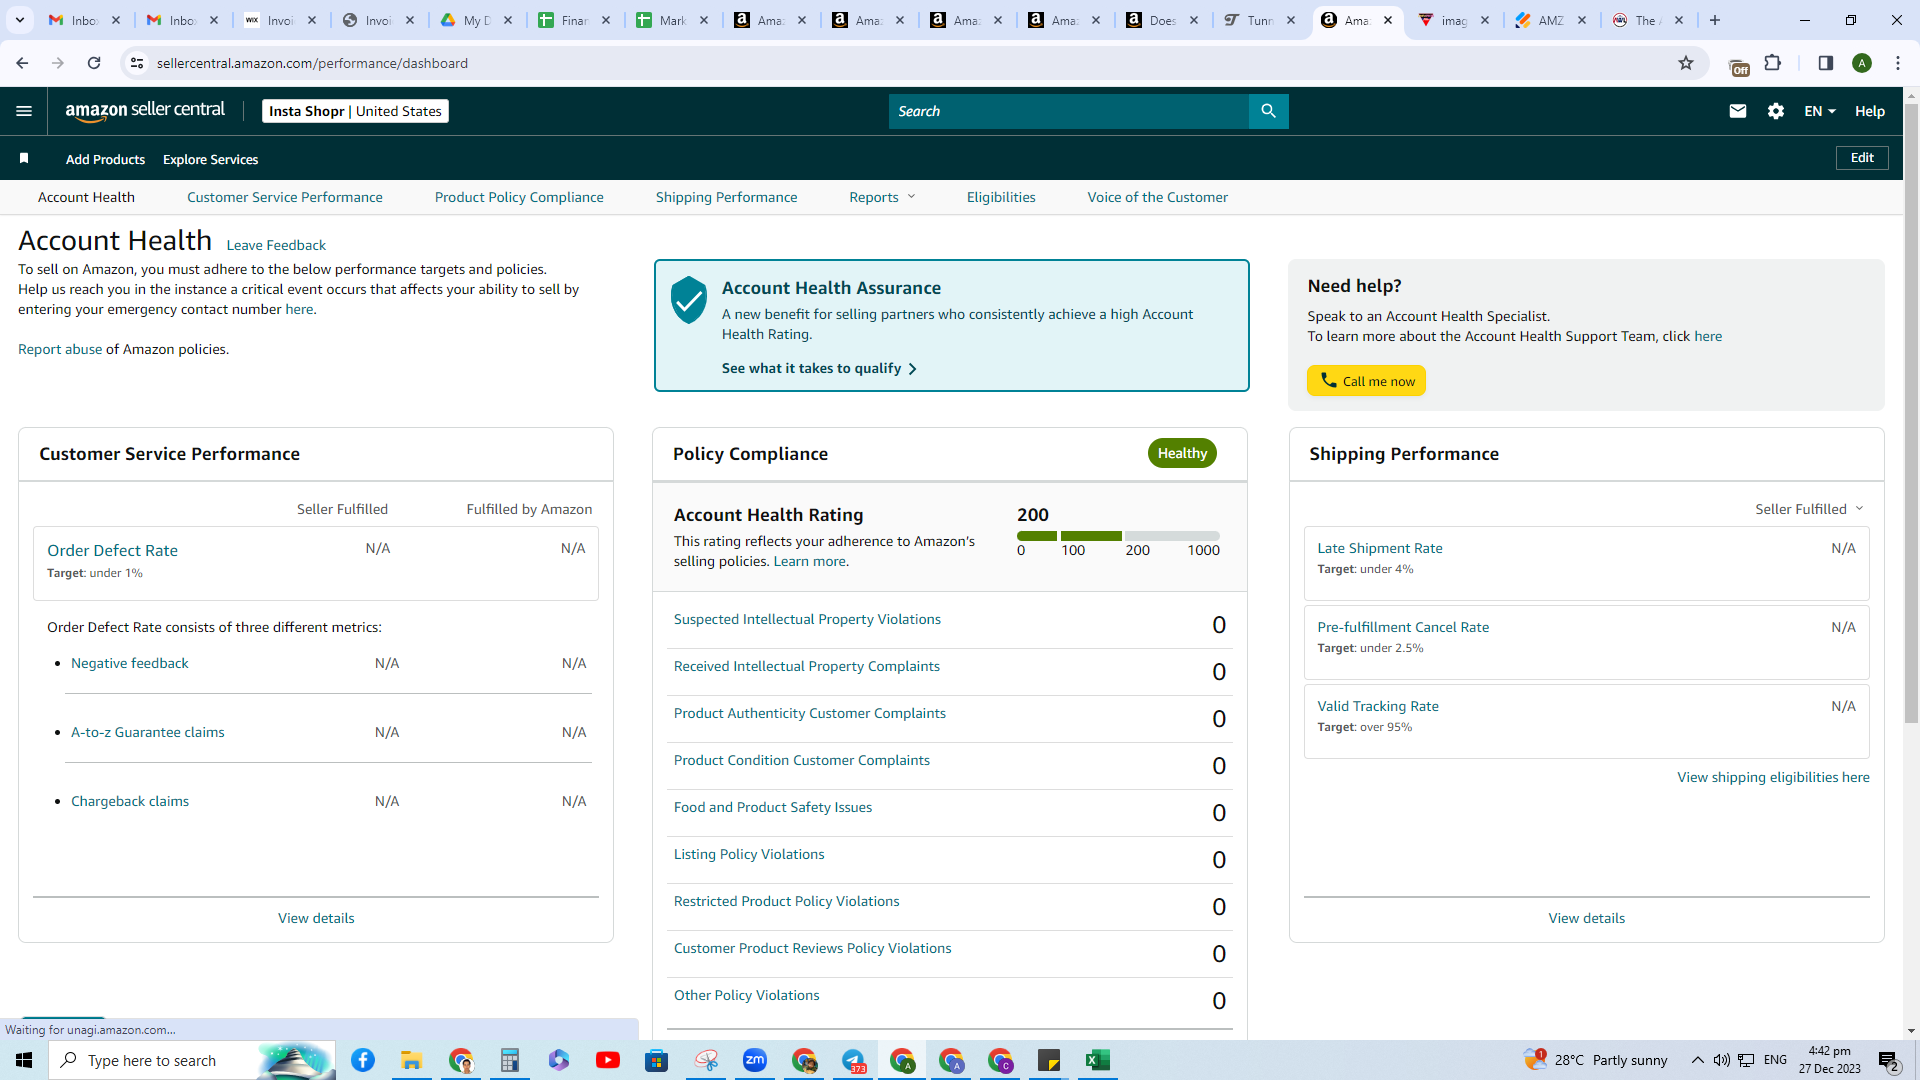The width and height of the screenshot is (1920, 1080).
Task: Open the Microsoft Store from the taskbar
Action: pos(657,1060)
